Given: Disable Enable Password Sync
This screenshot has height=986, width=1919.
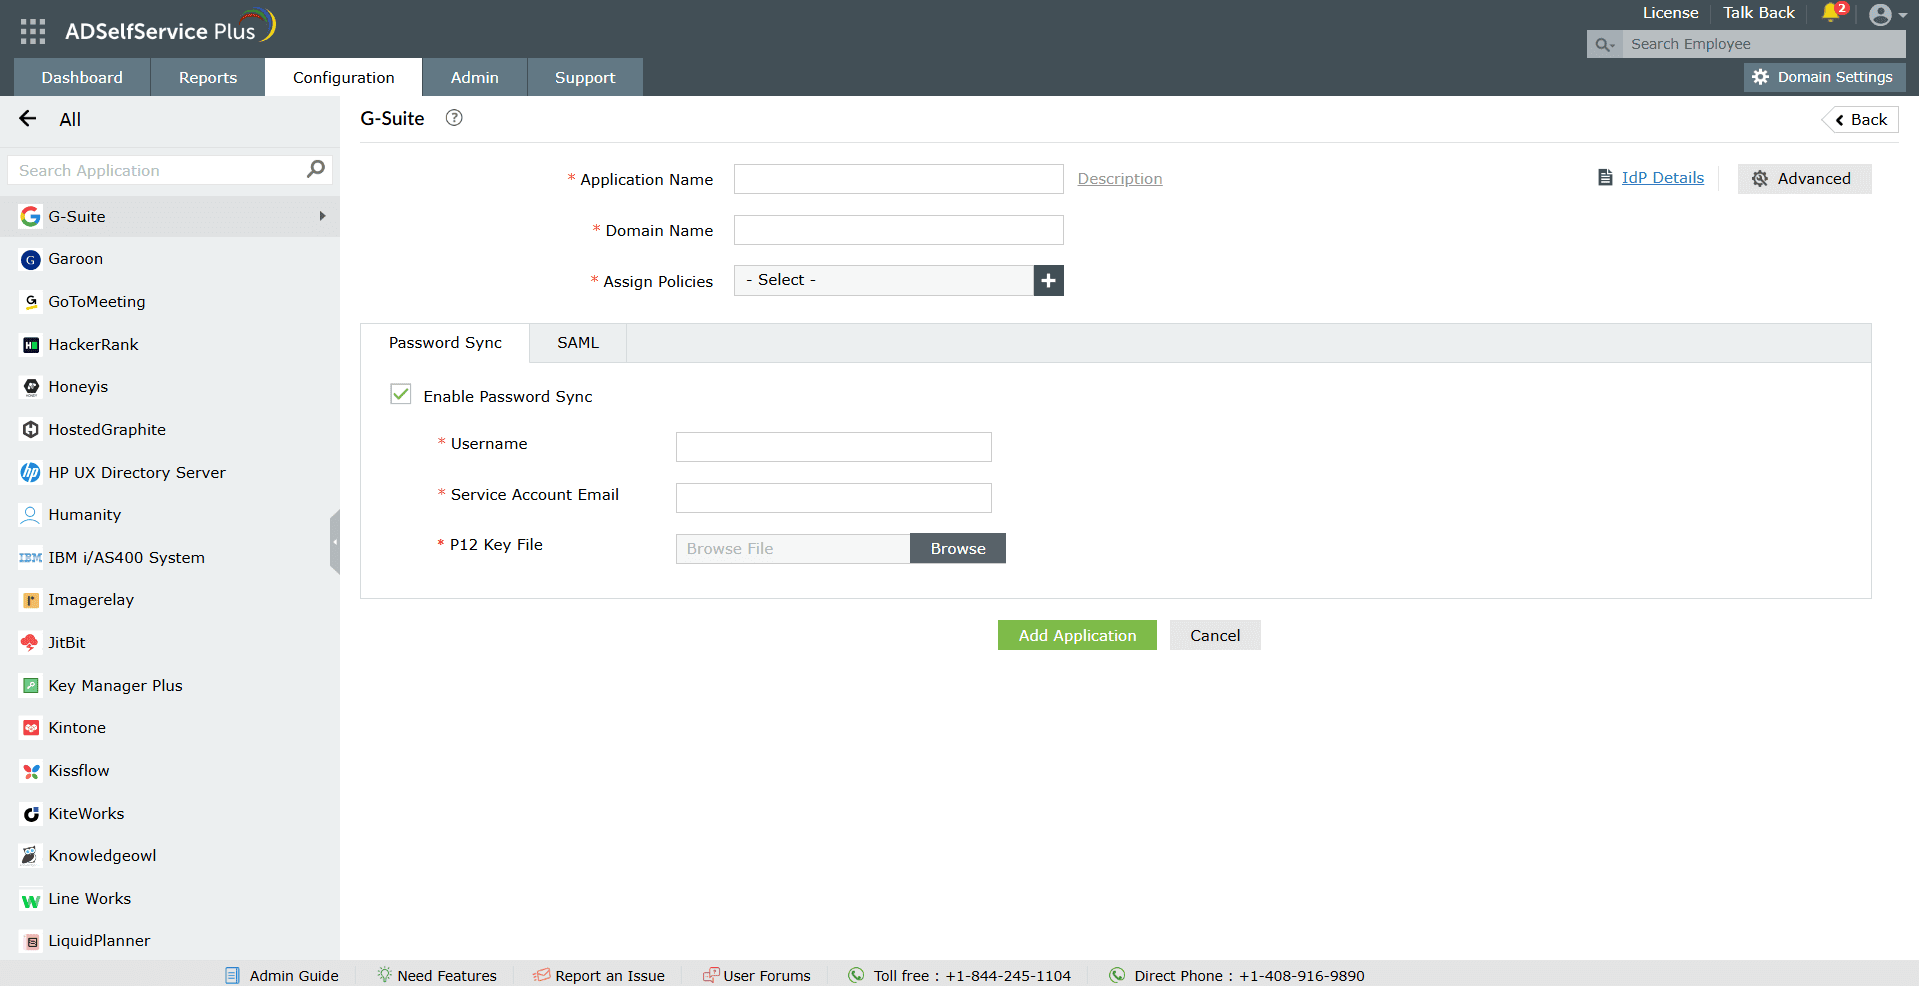Looking at the screenshot, I should click(x=400, y=394).
